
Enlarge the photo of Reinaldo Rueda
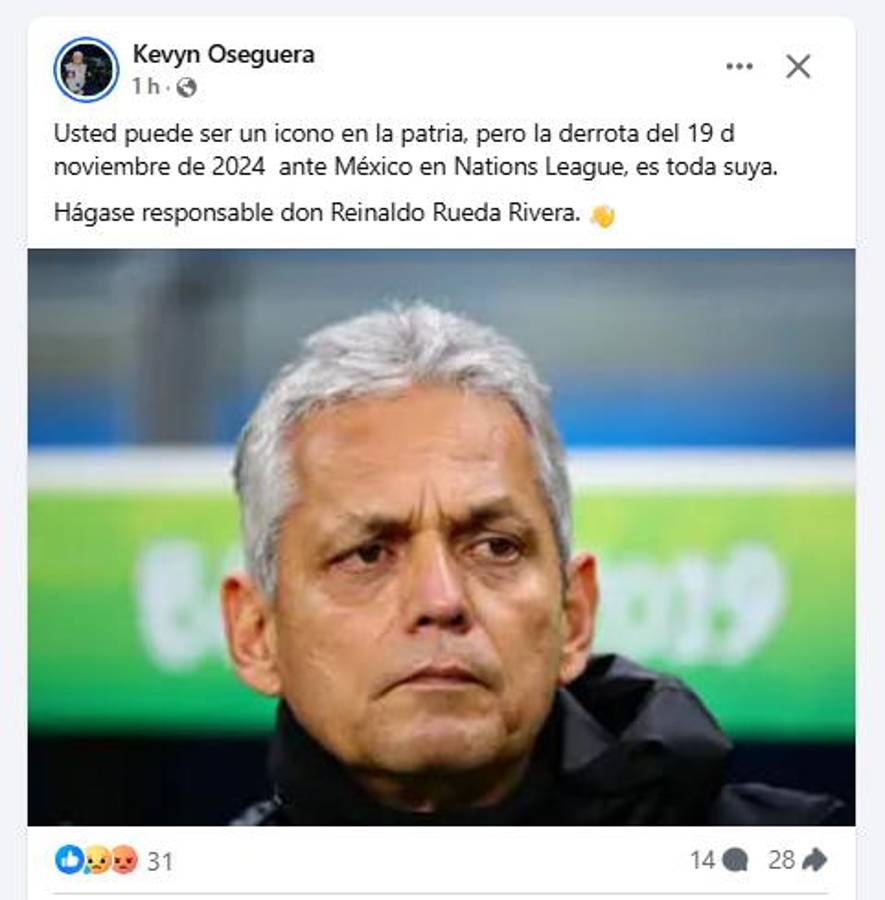coord(442,540)
